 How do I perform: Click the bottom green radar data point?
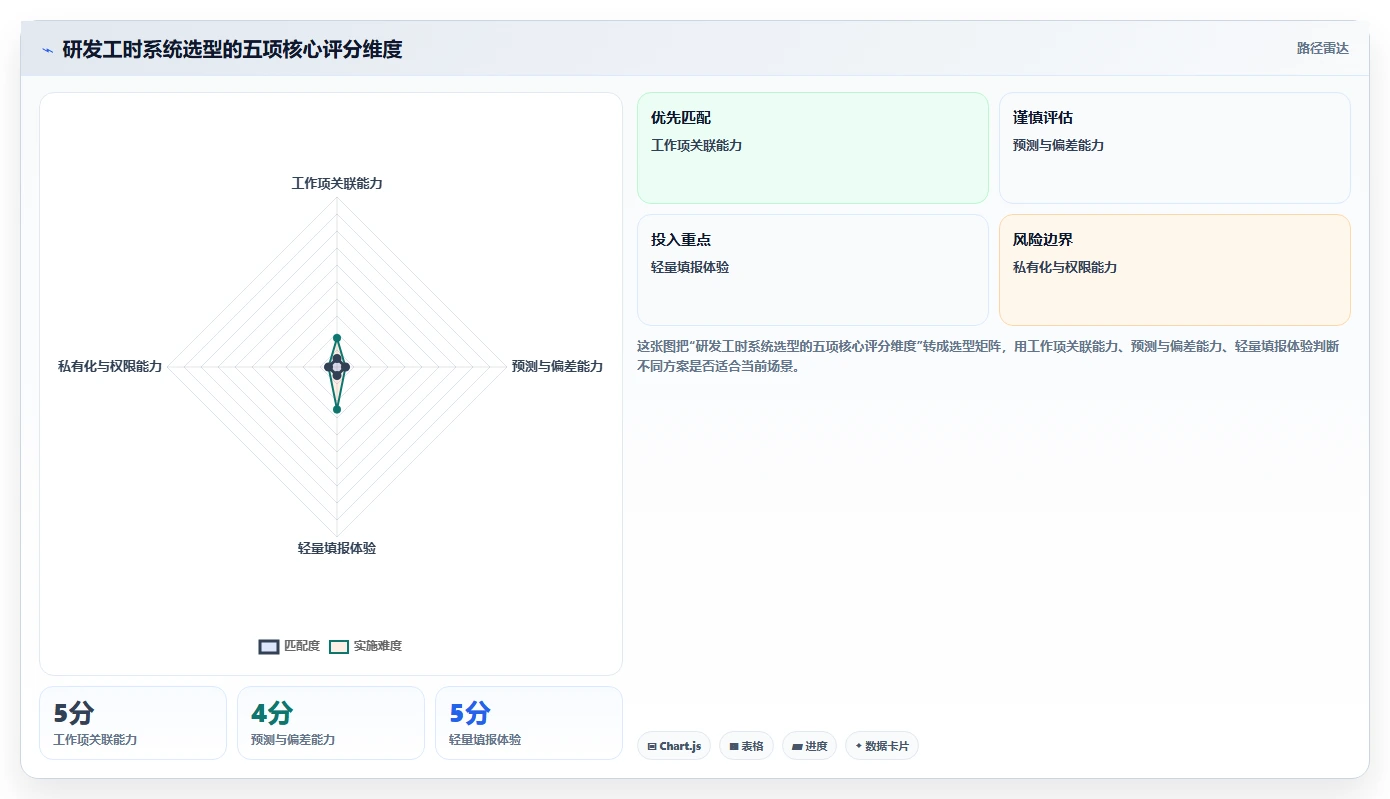click(x=337, y=409)
